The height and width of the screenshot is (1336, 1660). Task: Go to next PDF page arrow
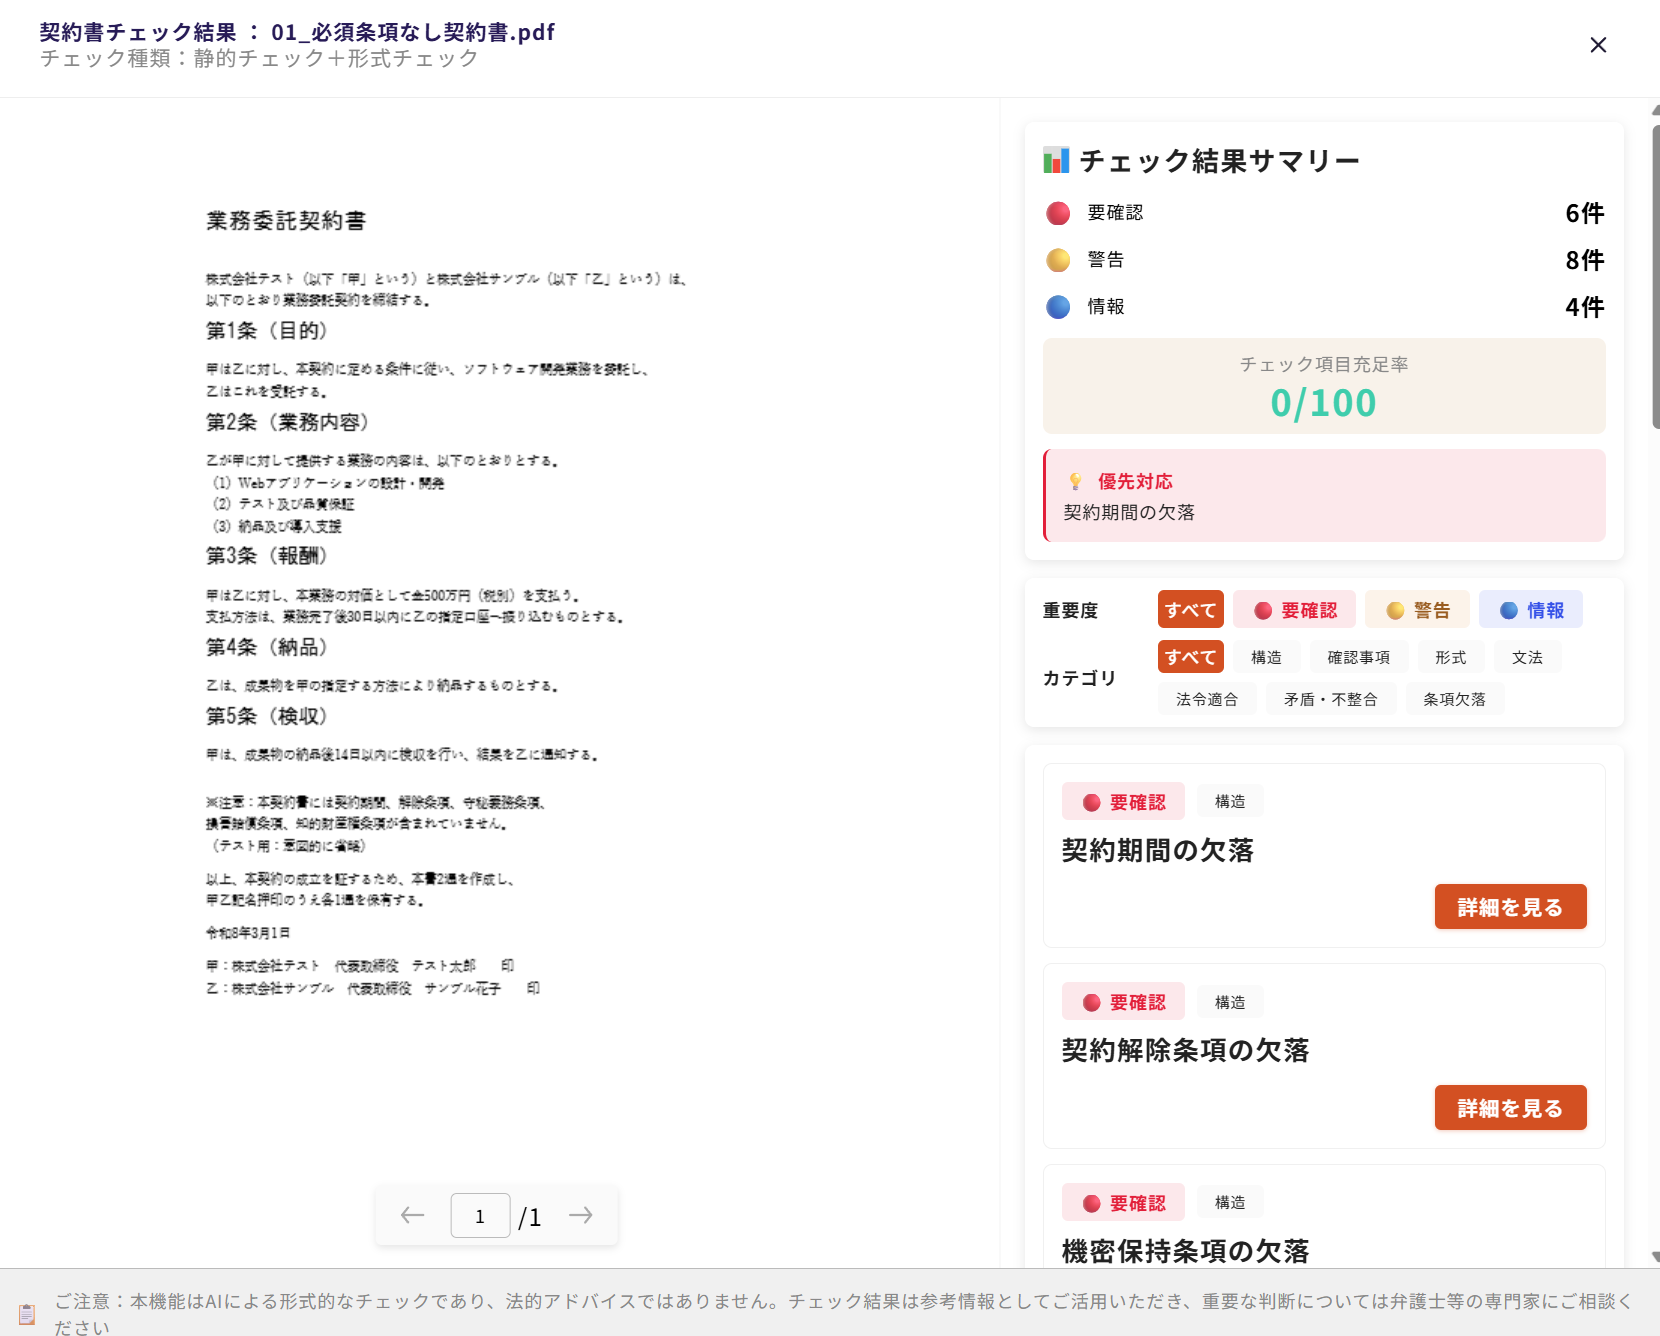pos(581,1215)
